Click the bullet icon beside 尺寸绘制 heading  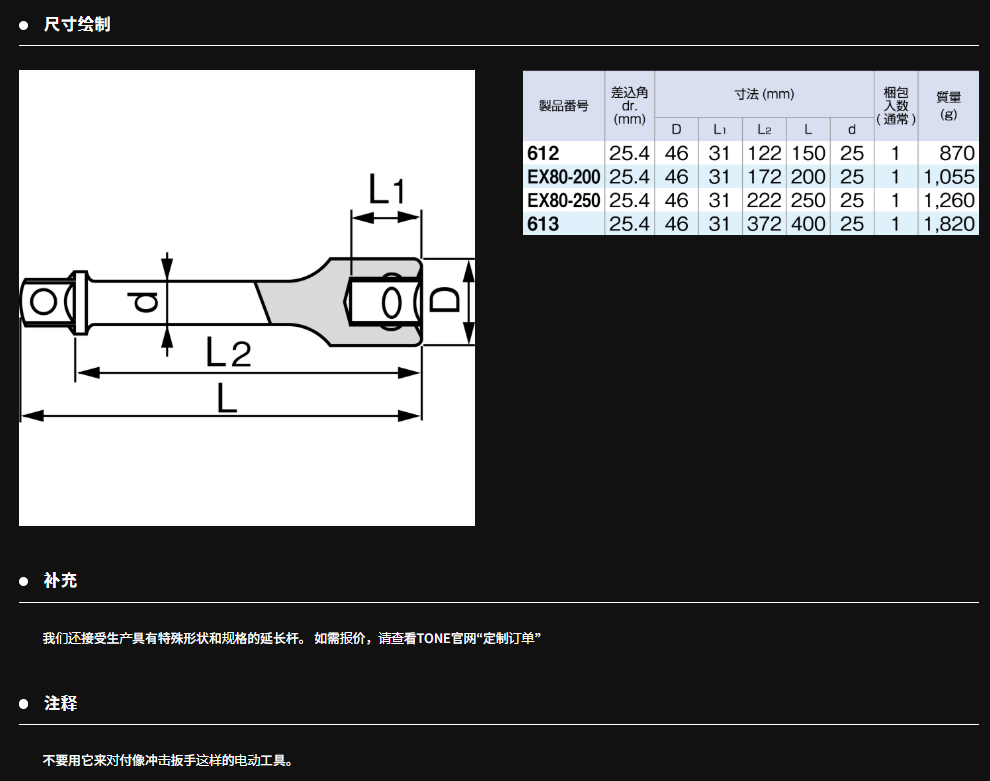[x=24, y=24]
